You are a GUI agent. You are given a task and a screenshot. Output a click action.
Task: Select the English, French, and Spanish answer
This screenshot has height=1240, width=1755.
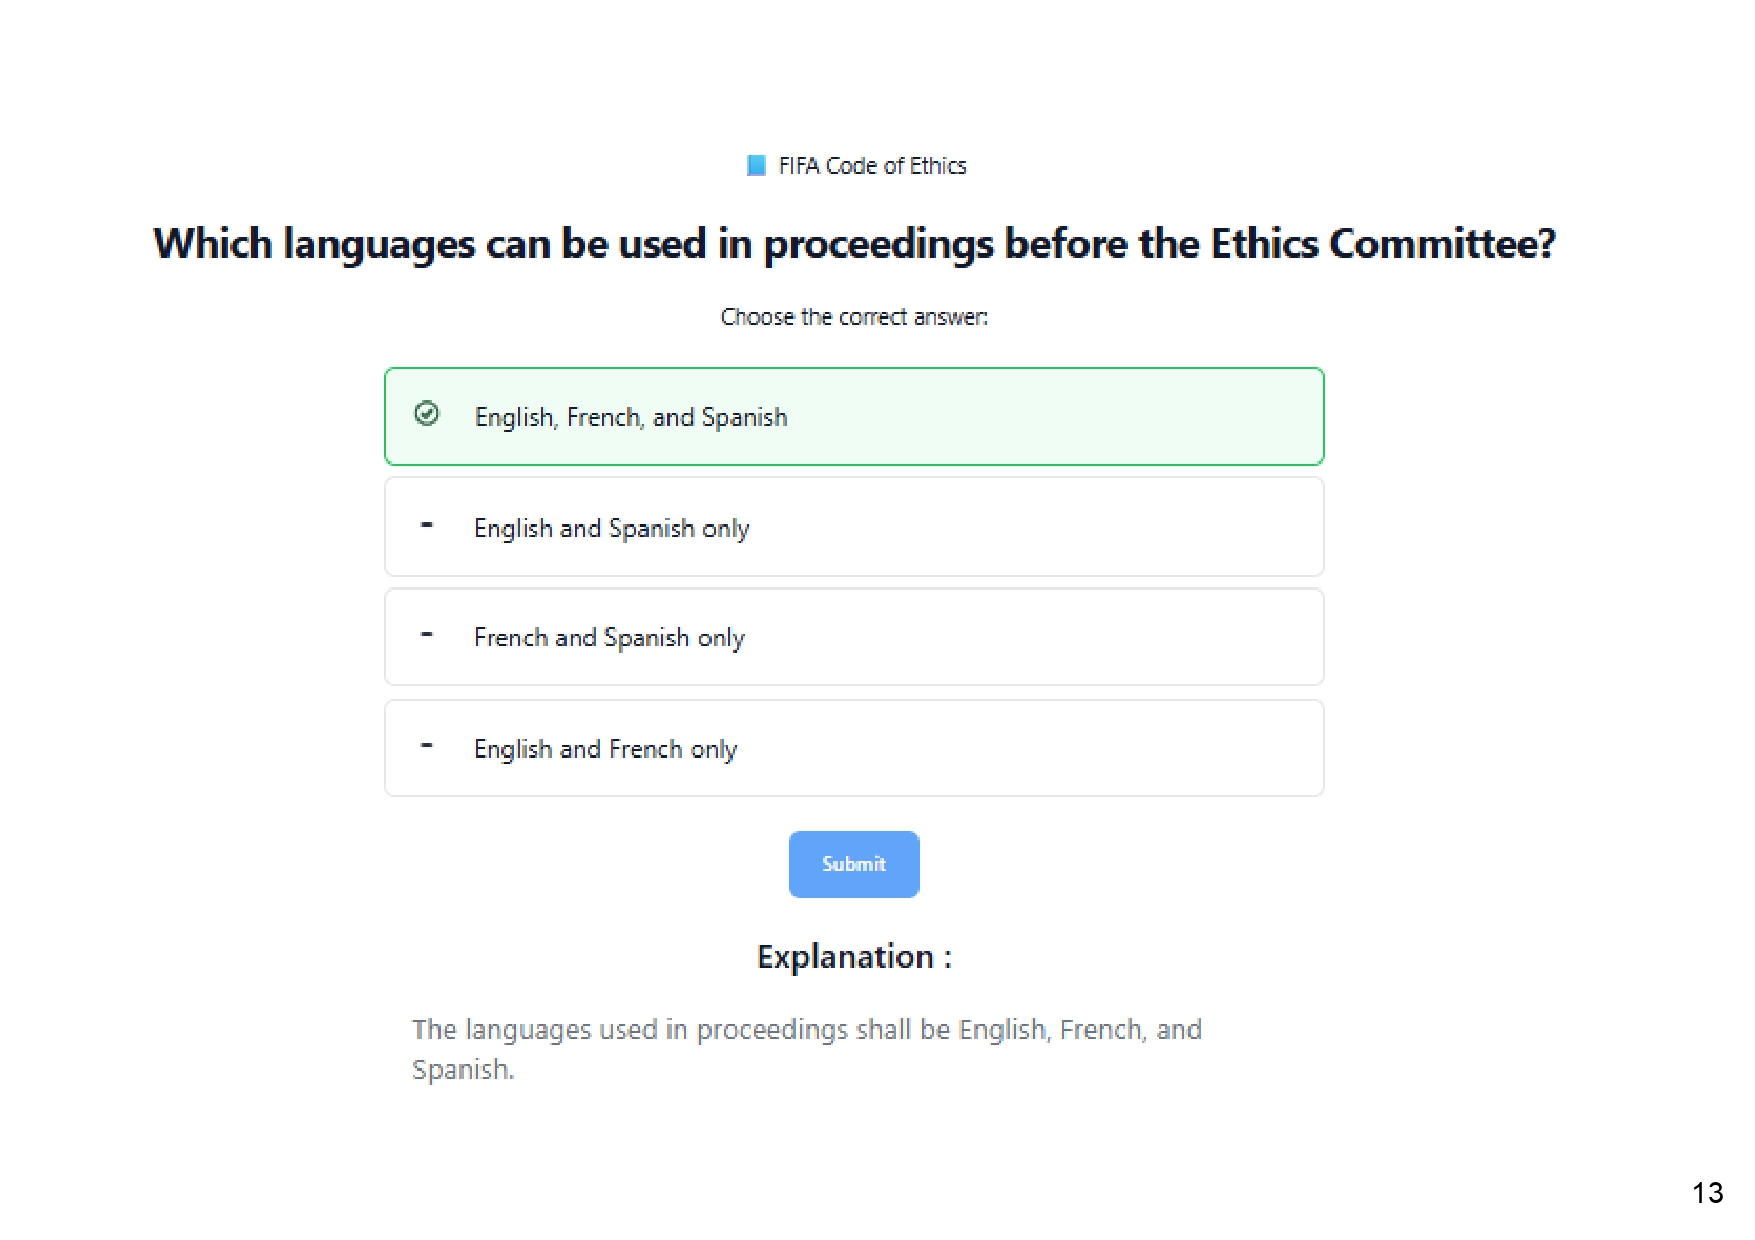854,416
